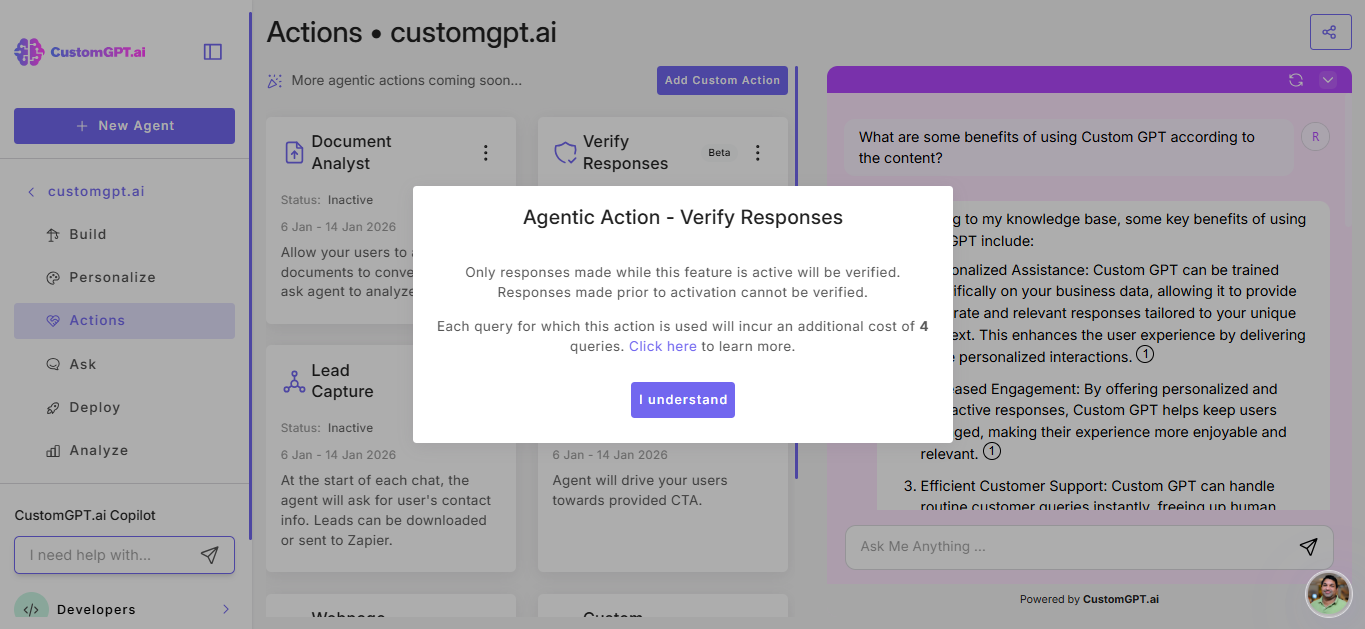The width and height of the screenshot is (1365, 629).
Task: Refresh the chat conversation
Action: 1295,79
